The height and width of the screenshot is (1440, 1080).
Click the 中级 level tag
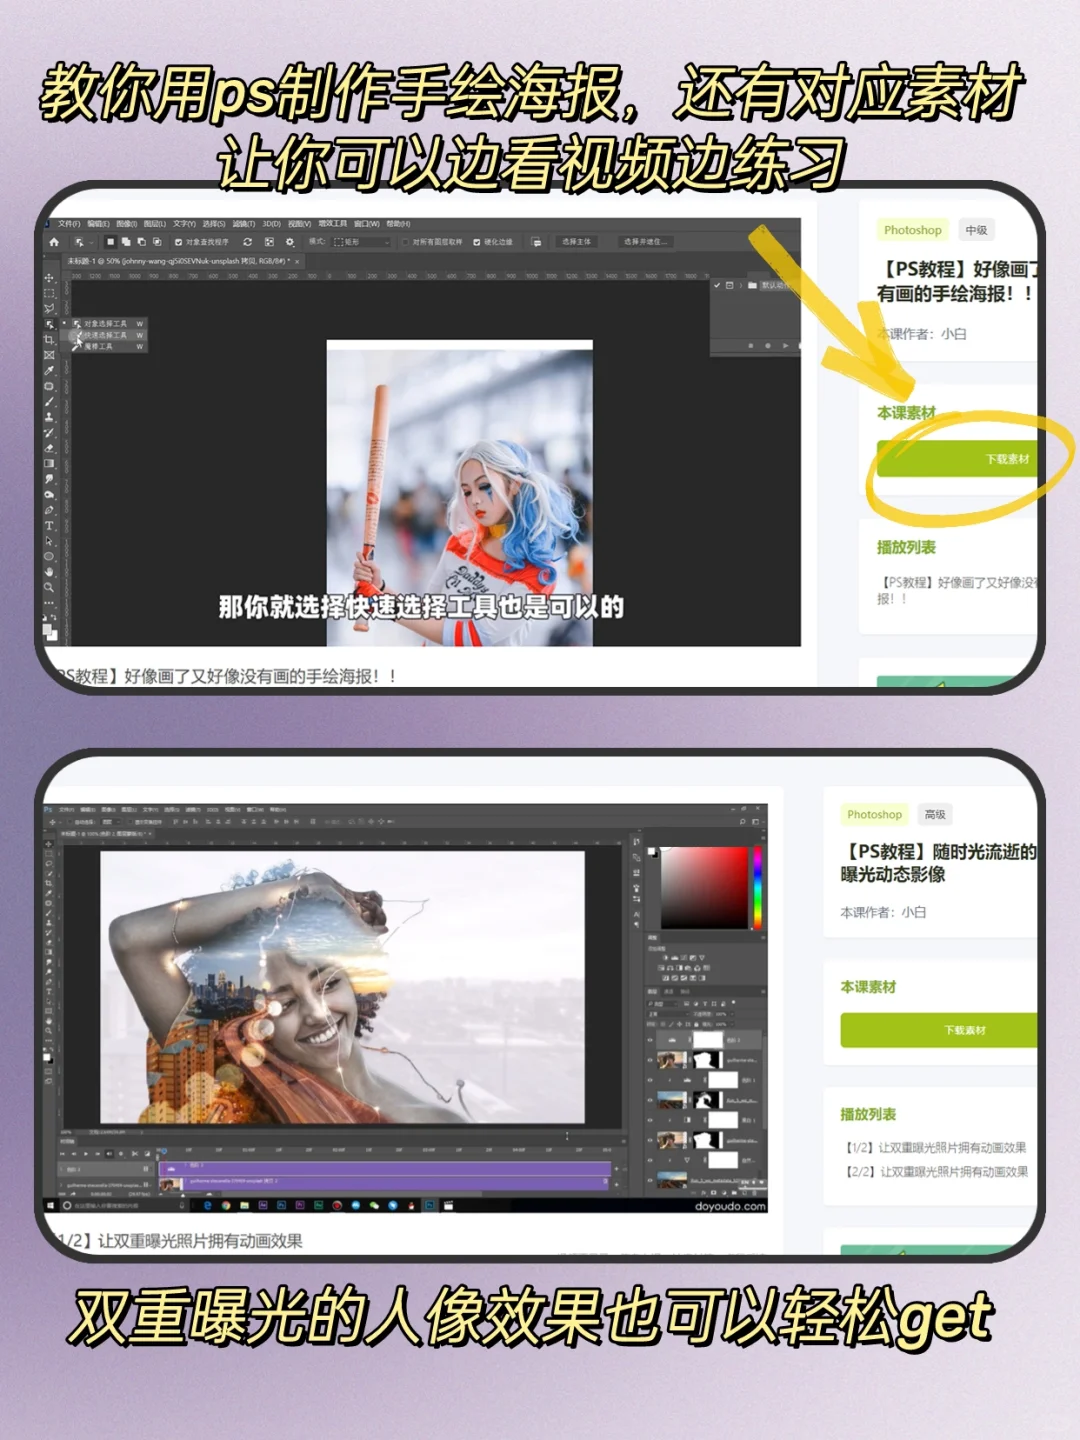coord(976,230)
